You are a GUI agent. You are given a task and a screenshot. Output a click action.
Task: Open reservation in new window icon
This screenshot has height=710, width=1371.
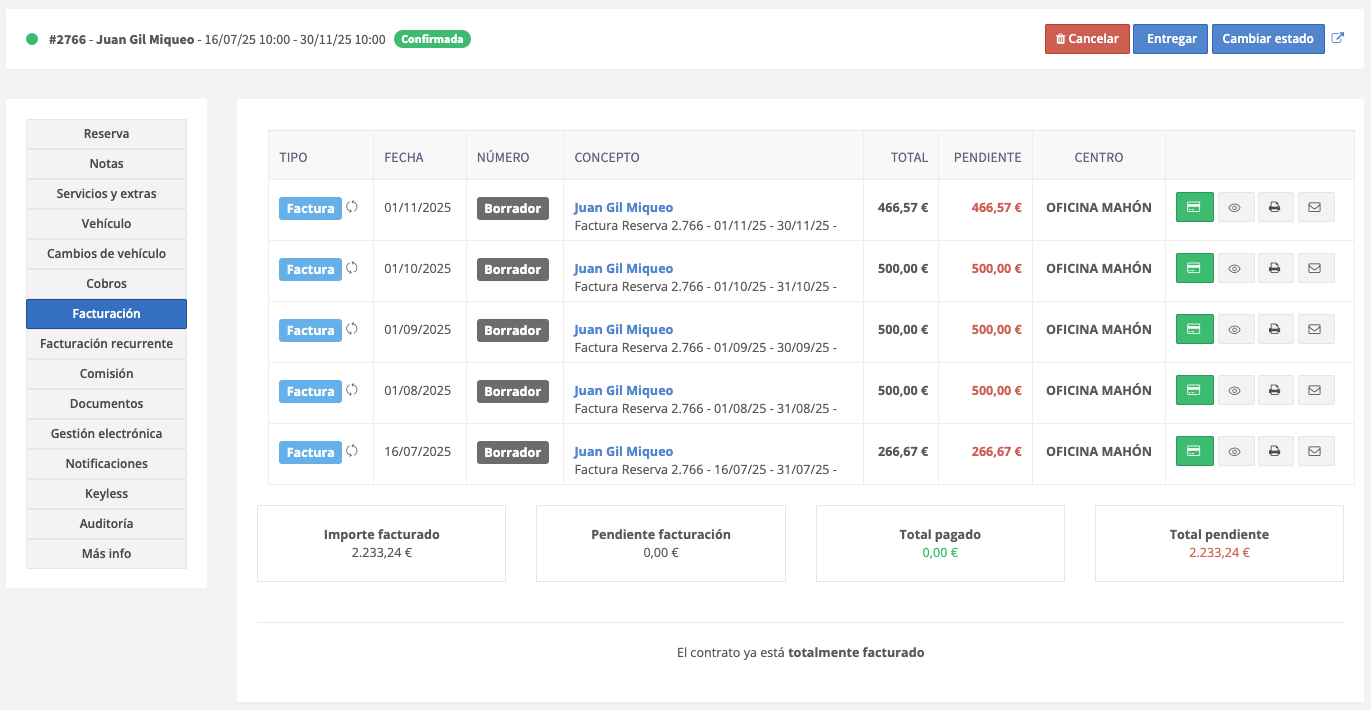tap(1338, 38)
